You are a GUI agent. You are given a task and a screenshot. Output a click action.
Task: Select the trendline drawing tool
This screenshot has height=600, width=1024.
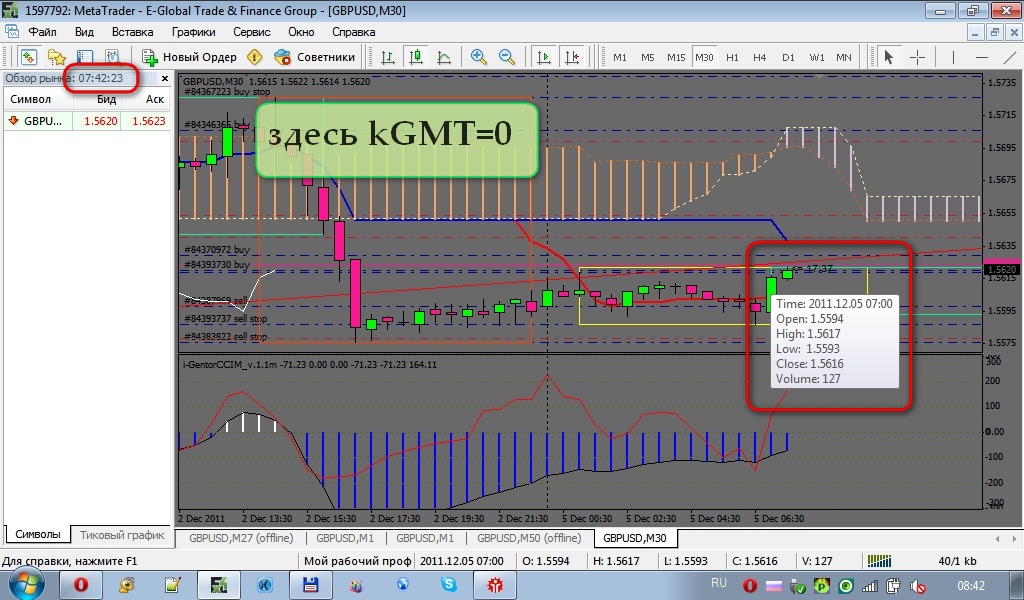[1010, 57]
